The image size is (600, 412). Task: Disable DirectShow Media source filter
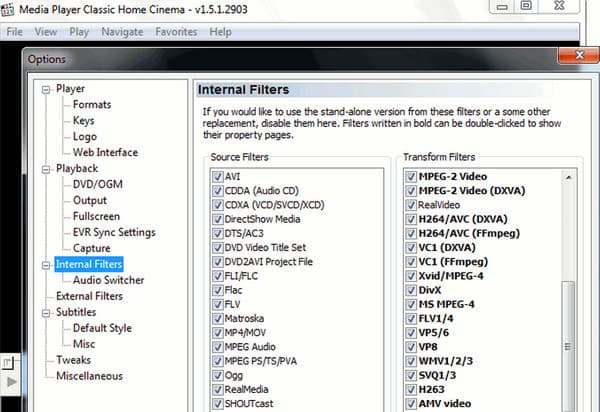tap(218, 219)
